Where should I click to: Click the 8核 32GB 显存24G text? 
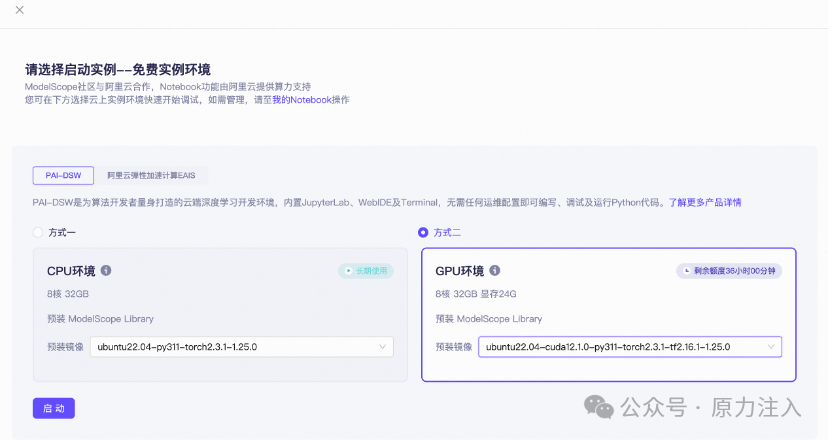coord(476,294)
